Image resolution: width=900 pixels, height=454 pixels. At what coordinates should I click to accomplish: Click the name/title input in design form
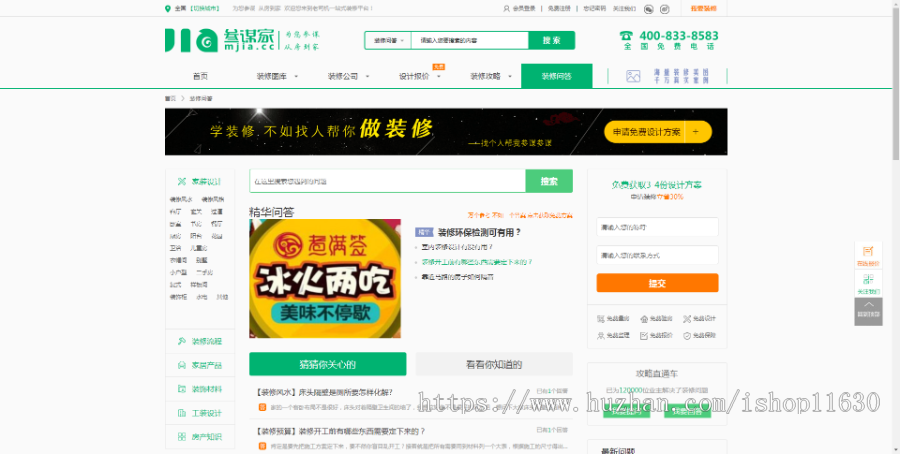[657, 227]
